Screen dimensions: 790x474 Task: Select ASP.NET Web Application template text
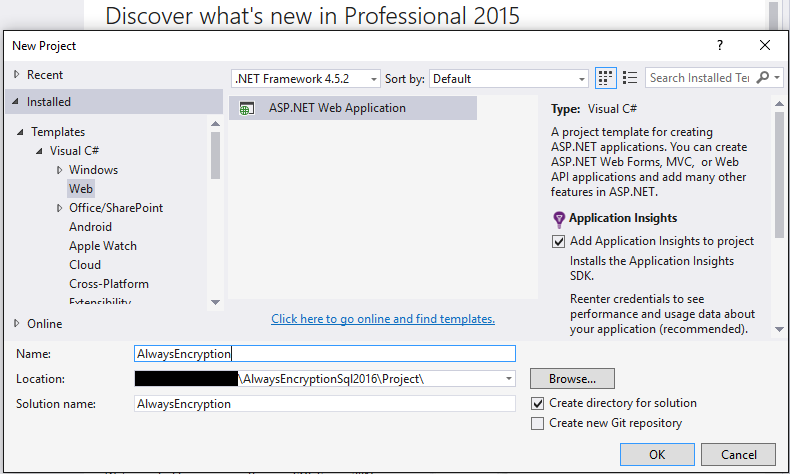(337, 108)
